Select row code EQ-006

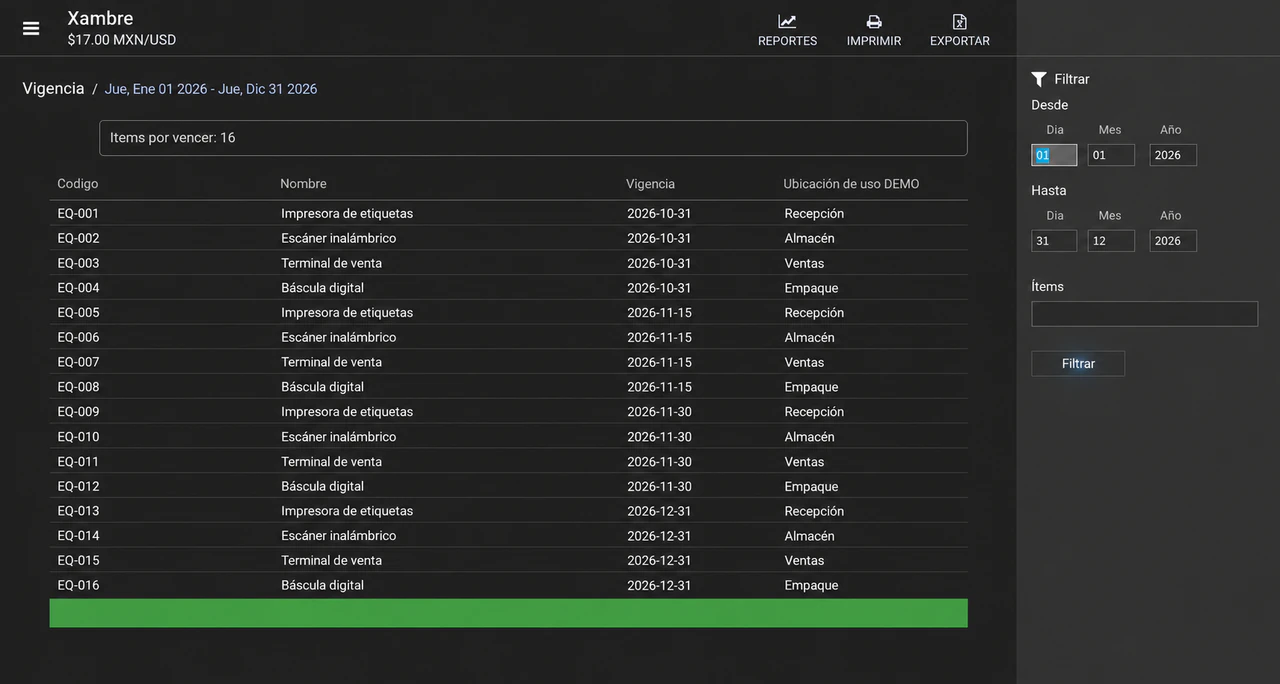click(78, 337)
